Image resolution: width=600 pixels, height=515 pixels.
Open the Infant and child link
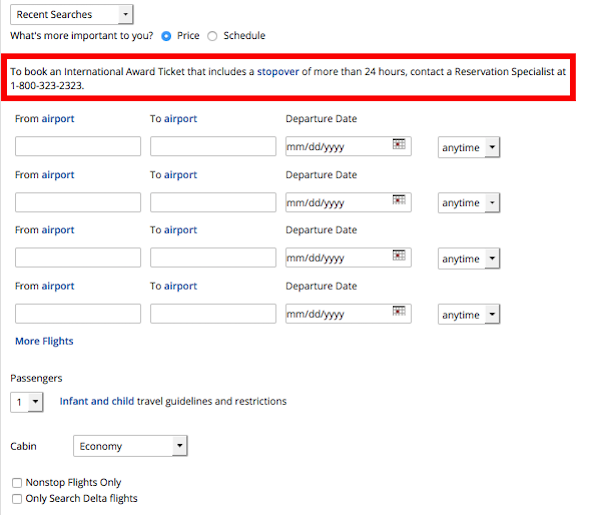tap(97, 401)
